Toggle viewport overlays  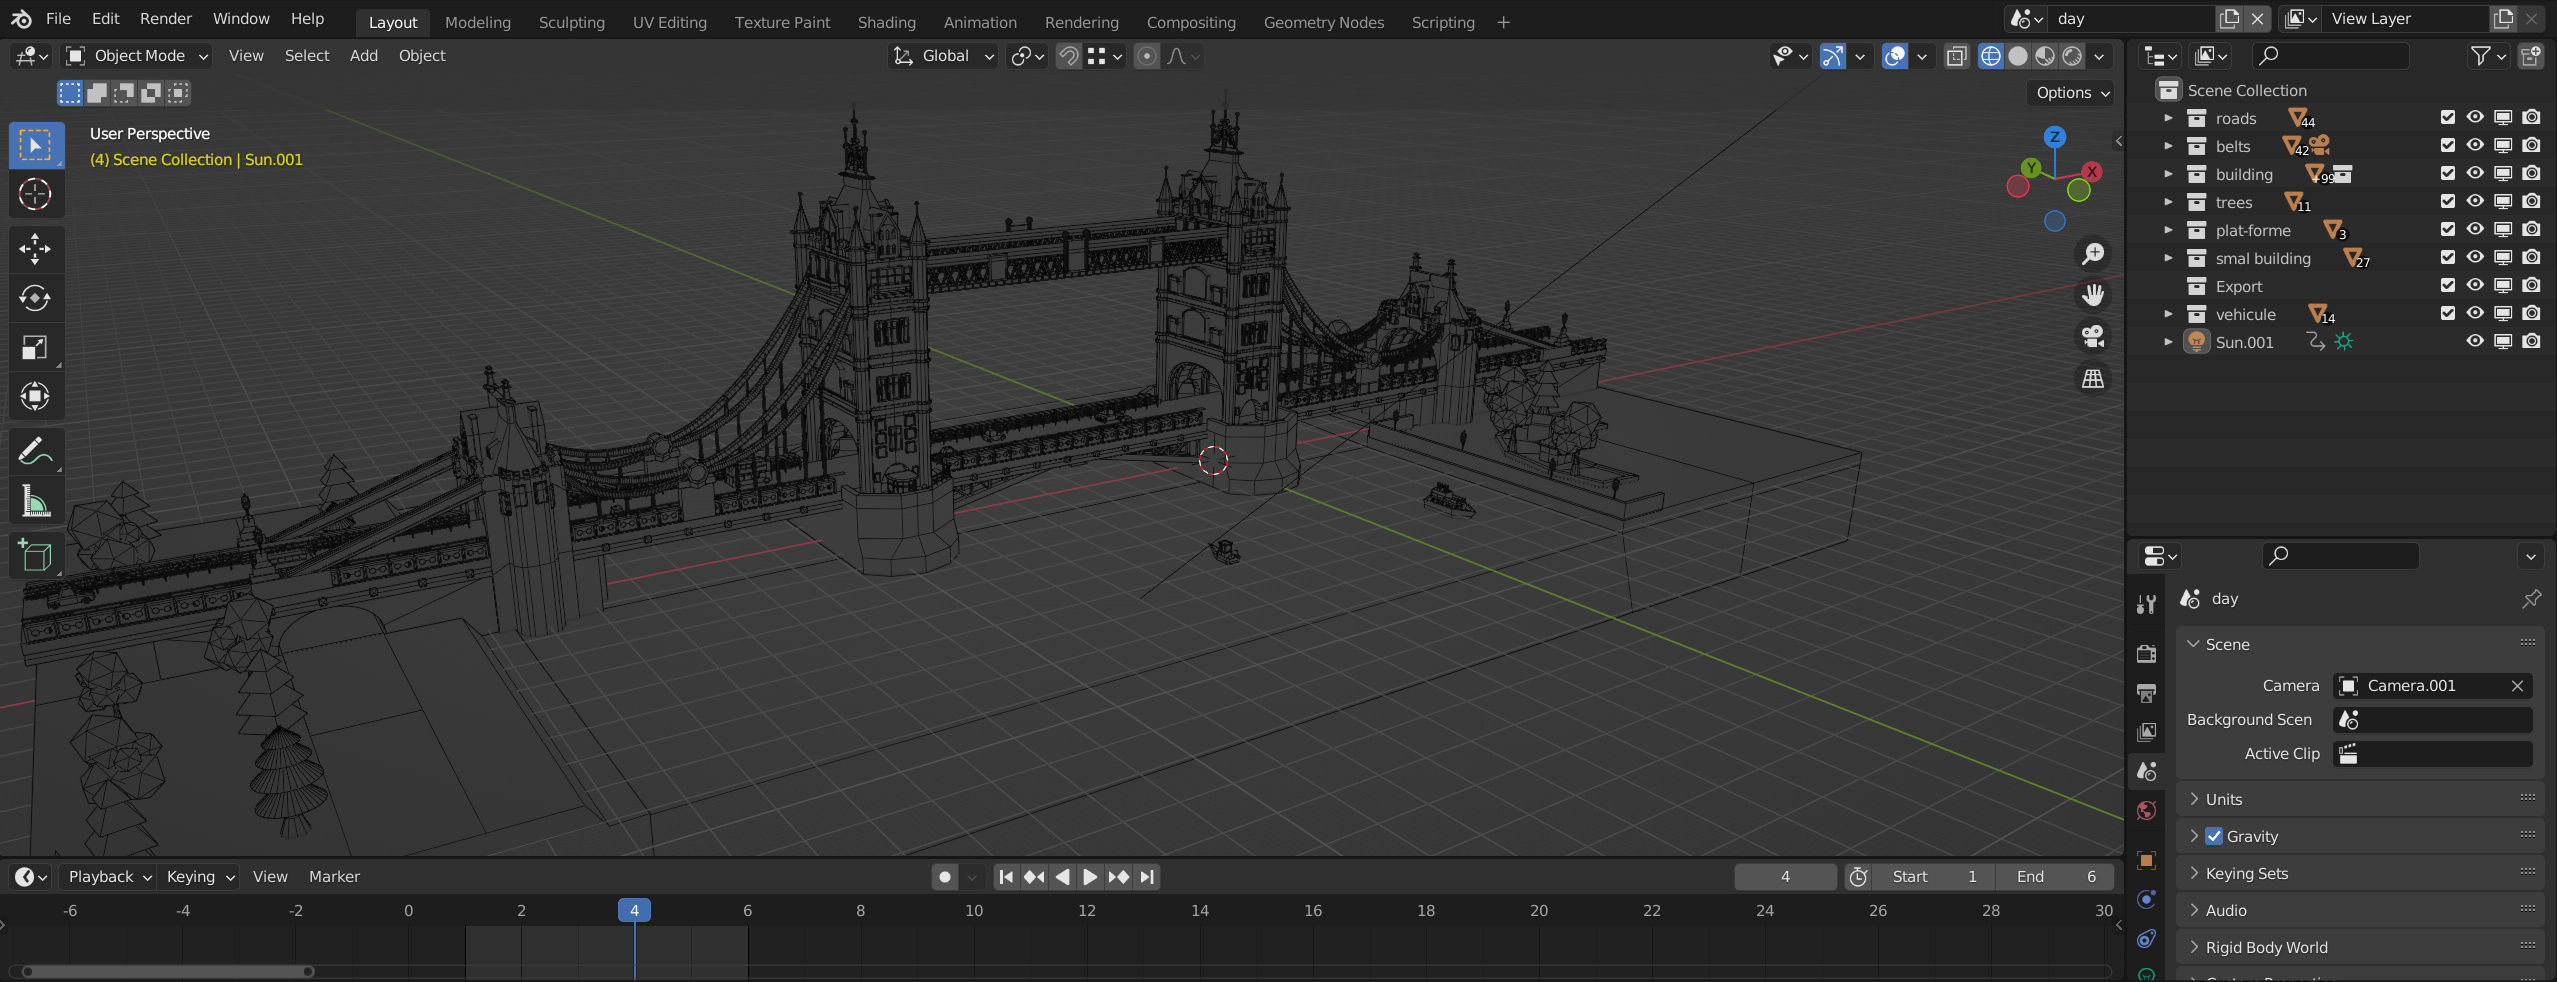pyautogui.click(x=1895, y=56)
